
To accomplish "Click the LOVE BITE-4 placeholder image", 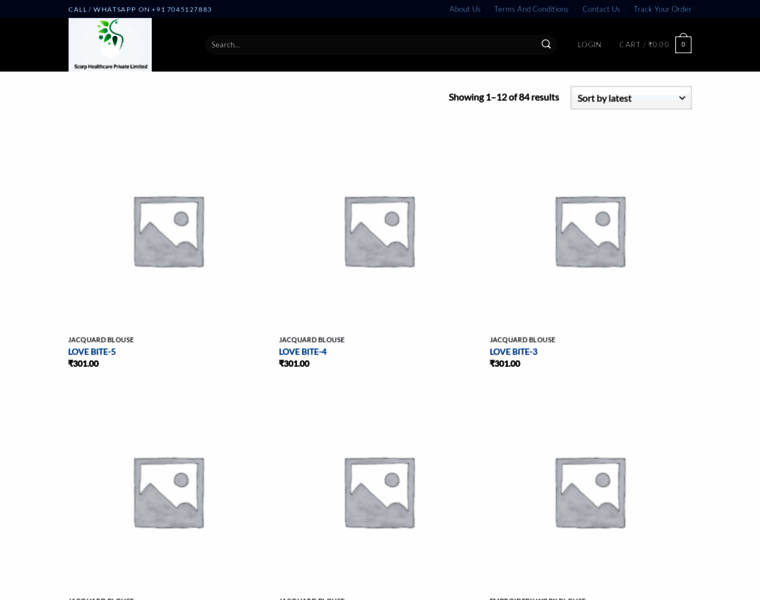I will coord(380,231).
